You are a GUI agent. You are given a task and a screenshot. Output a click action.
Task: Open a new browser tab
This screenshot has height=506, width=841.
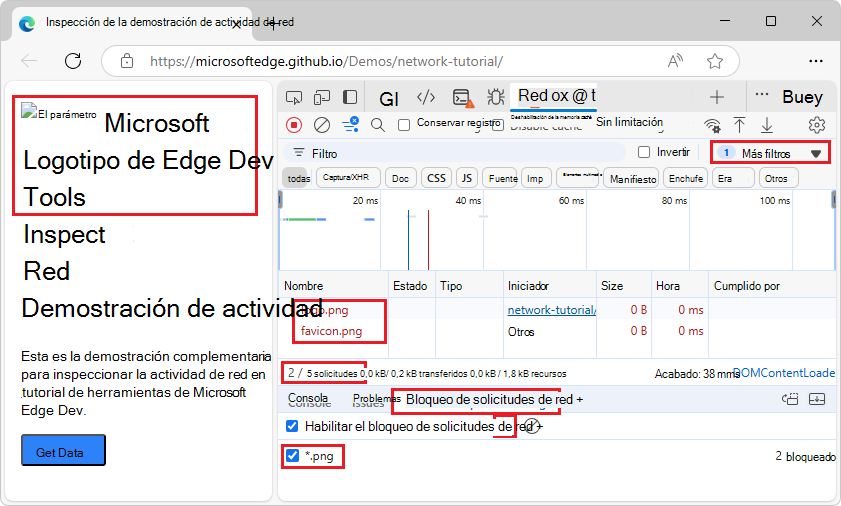[273, 24]
